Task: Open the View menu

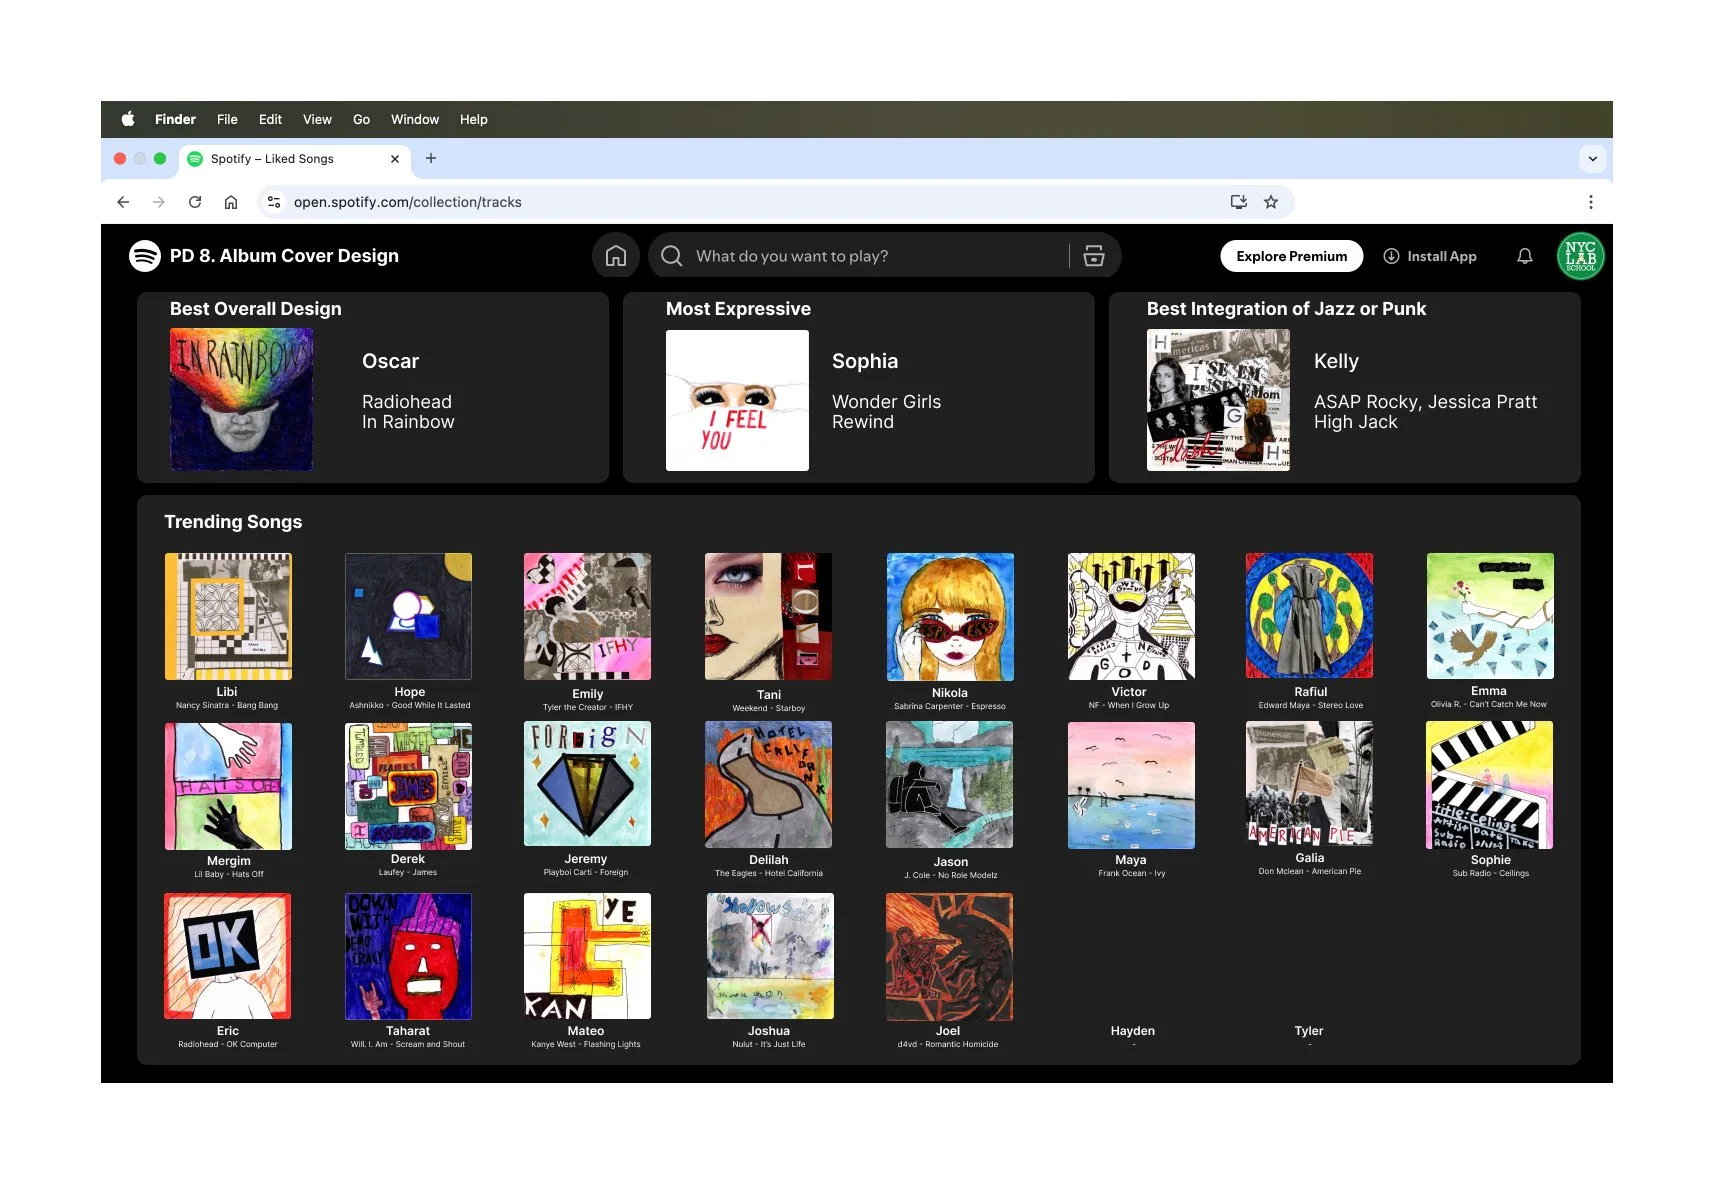Action: click(317, 119)
